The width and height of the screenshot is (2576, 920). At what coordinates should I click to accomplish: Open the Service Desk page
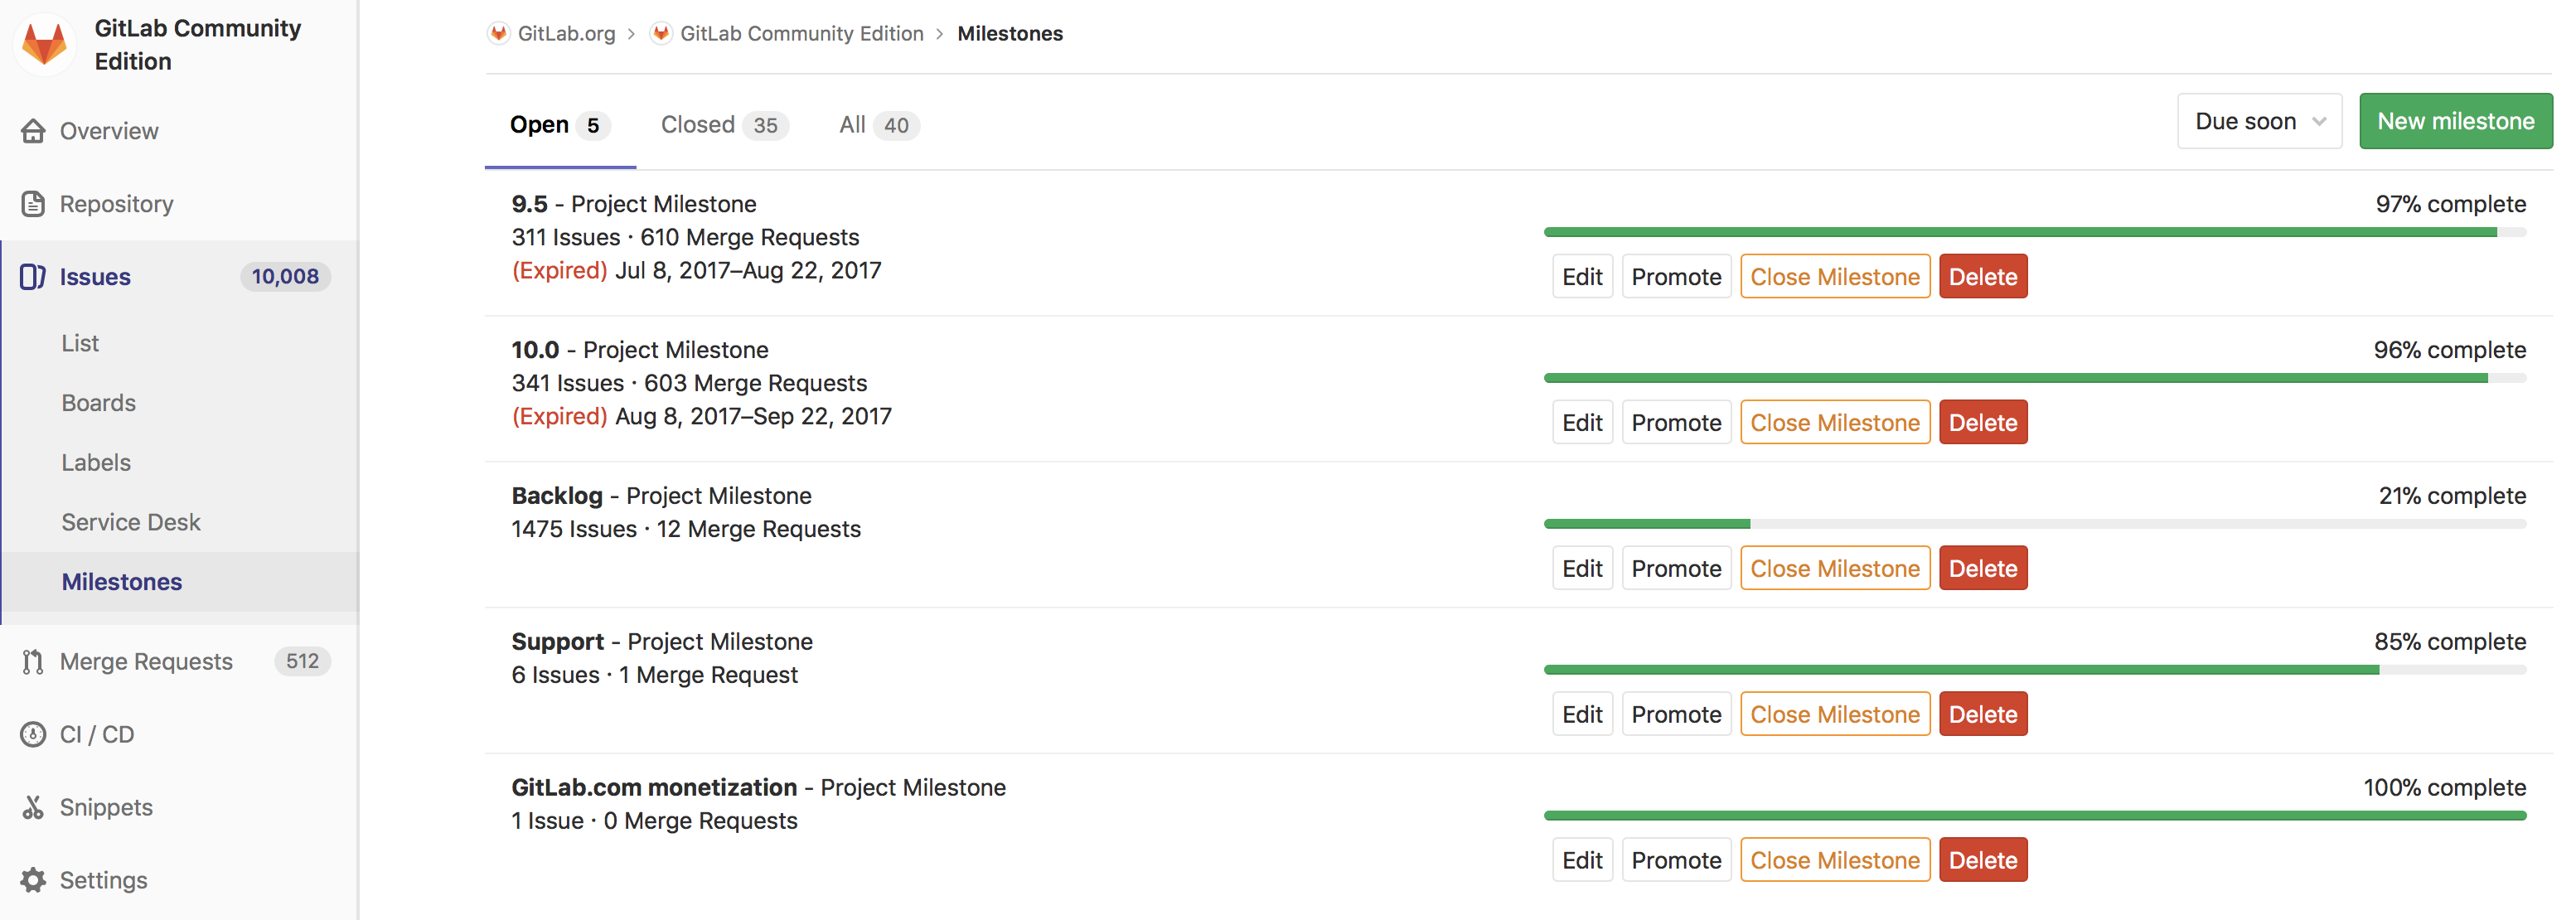coord(130,521)
